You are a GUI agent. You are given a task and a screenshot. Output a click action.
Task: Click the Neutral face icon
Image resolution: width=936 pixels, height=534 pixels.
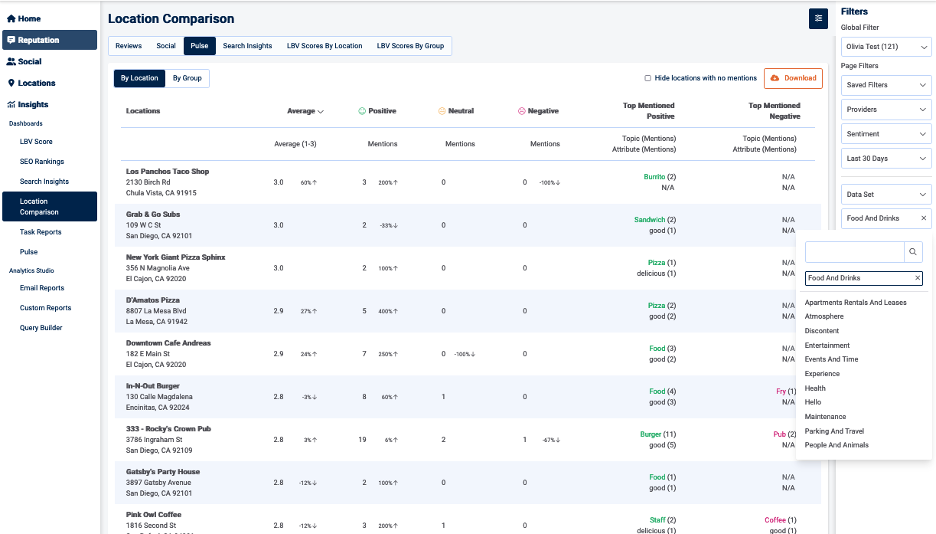(442, 111)
